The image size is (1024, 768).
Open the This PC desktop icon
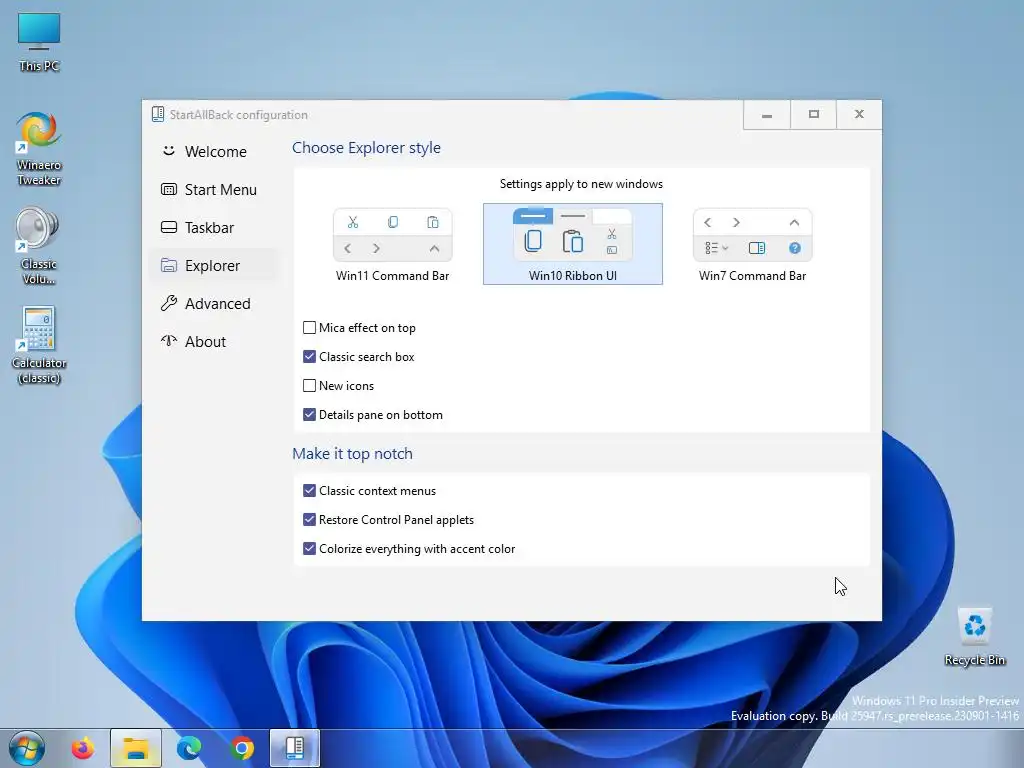click(x=39, y=42)
